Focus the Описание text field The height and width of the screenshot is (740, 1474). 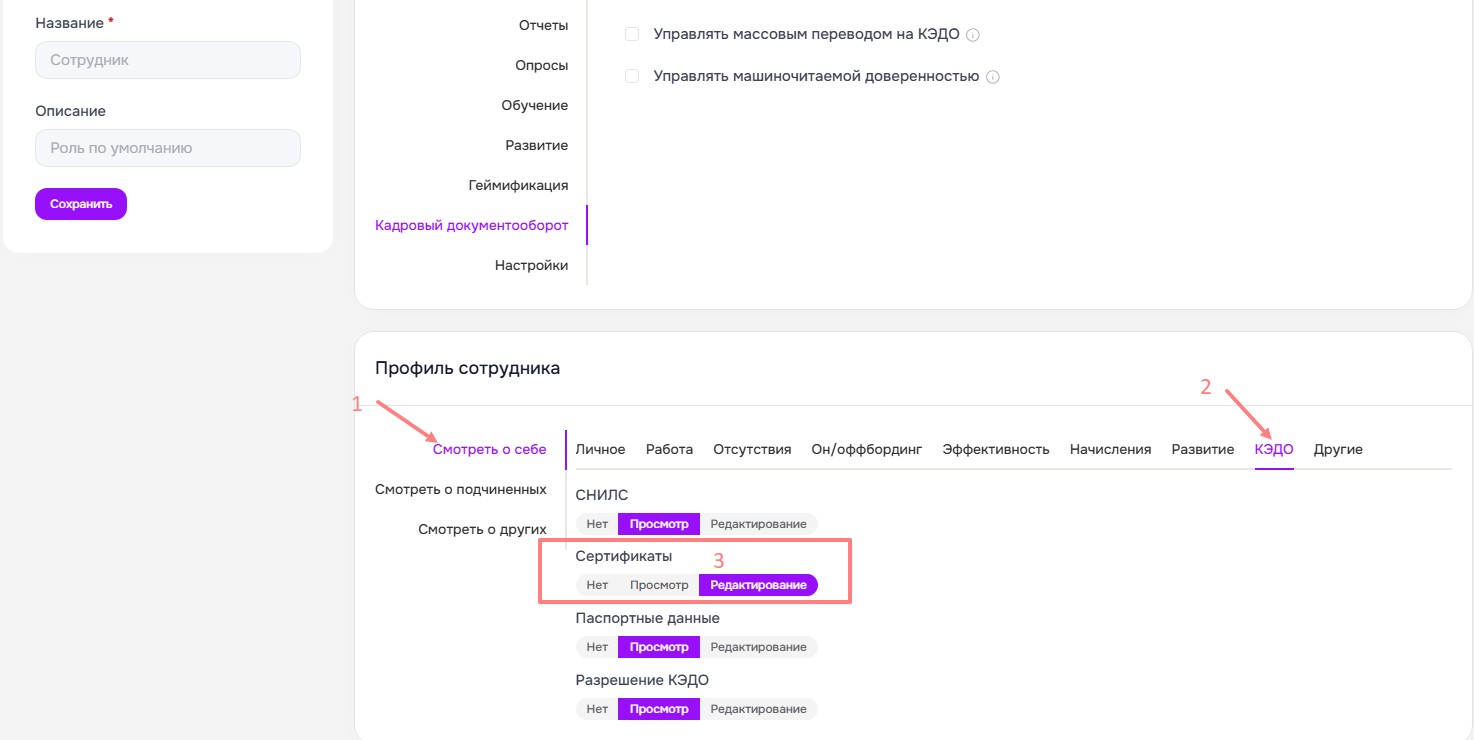[168, 148]
